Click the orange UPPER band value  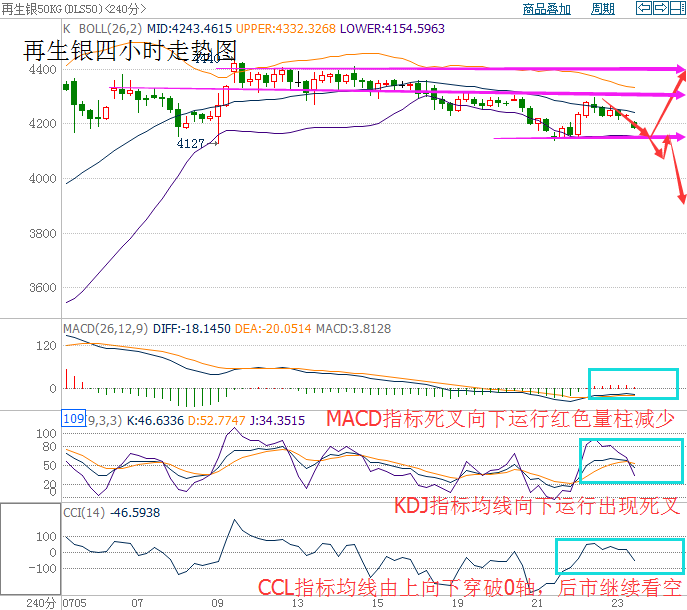coord(287,29)
